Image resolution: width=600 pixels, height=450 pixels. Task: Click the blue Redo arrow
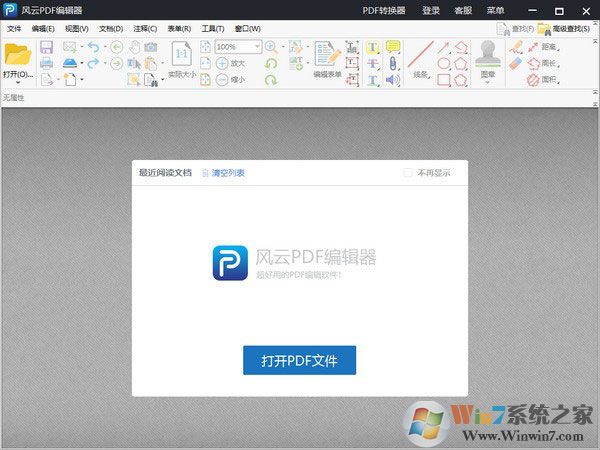93,63
